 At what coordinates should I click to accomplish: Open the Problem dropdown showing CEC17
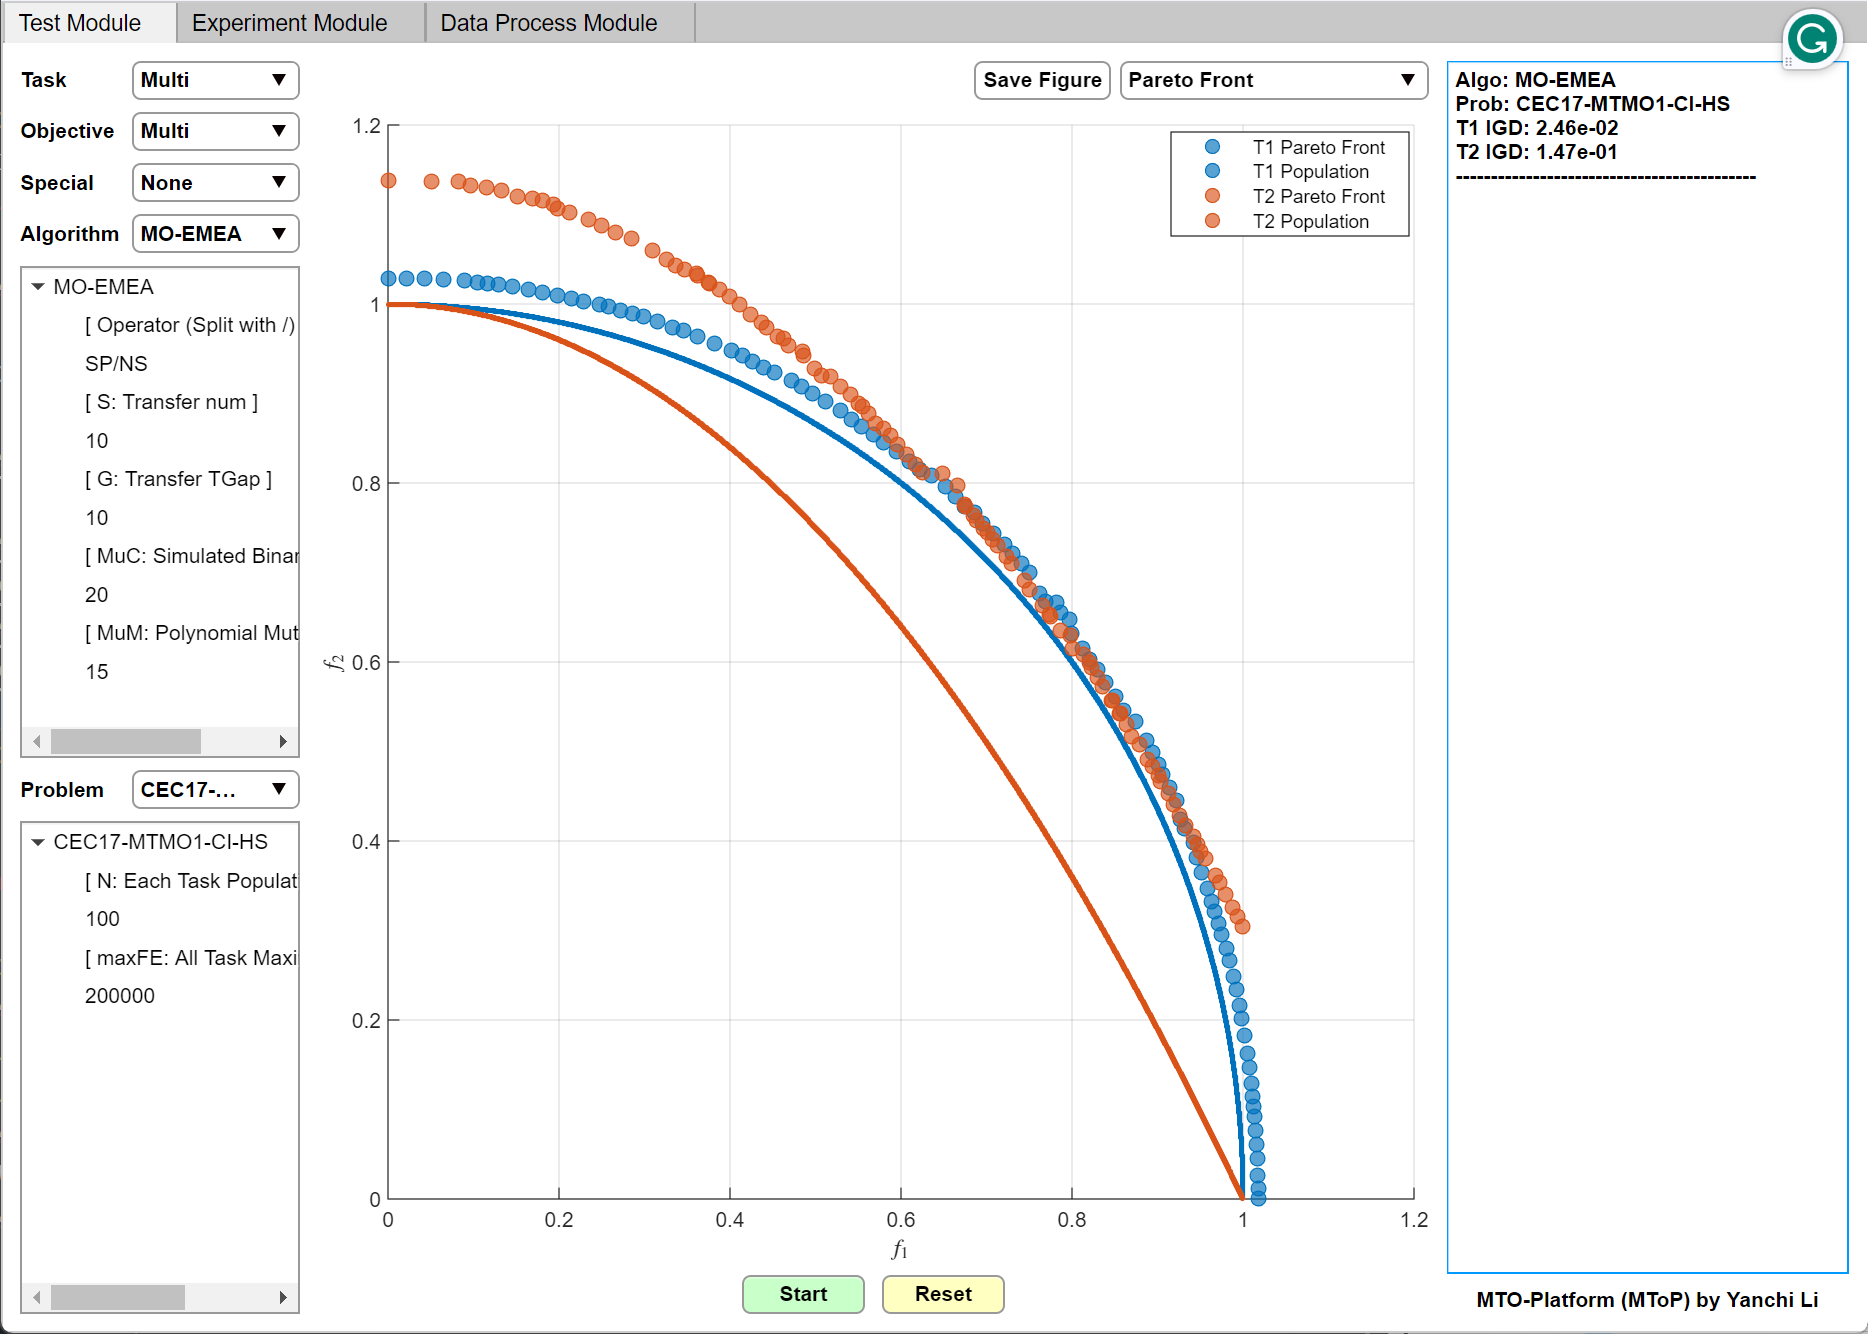pos(216,790)
